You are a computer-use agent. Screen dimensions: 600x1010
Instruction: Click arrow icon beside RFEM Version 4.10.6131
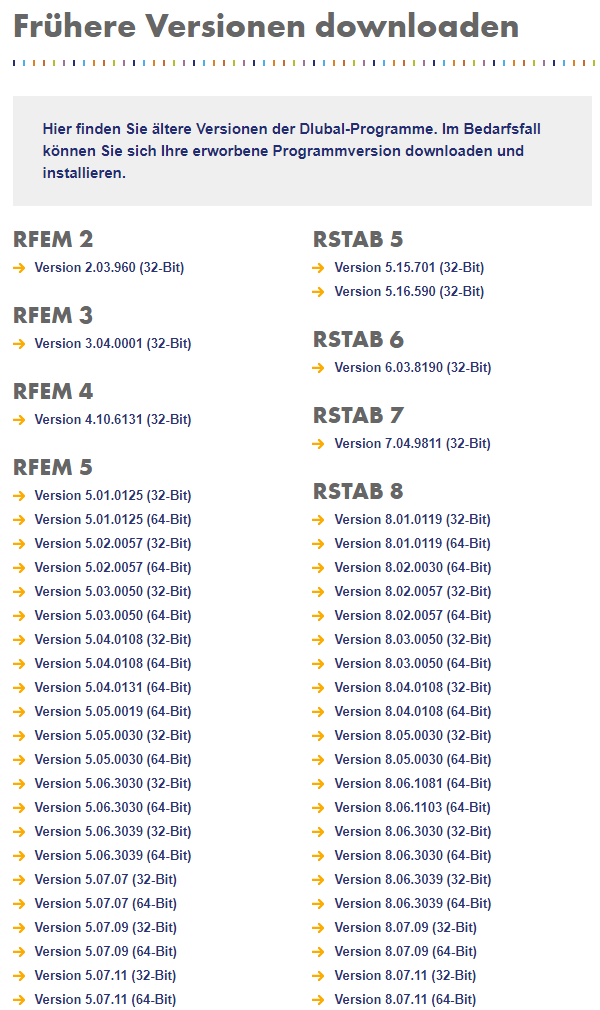click(19, 420)
